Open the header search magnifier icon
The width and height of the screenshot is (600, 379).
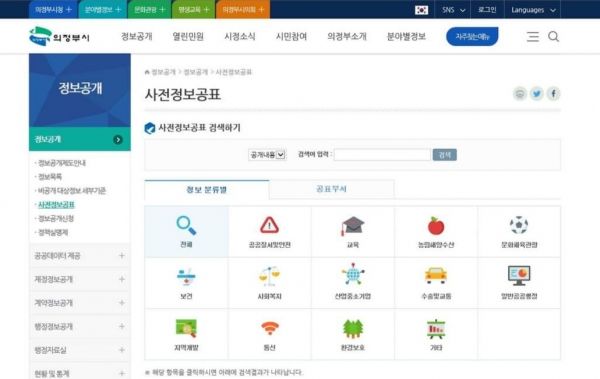click(x=553, y=36)
